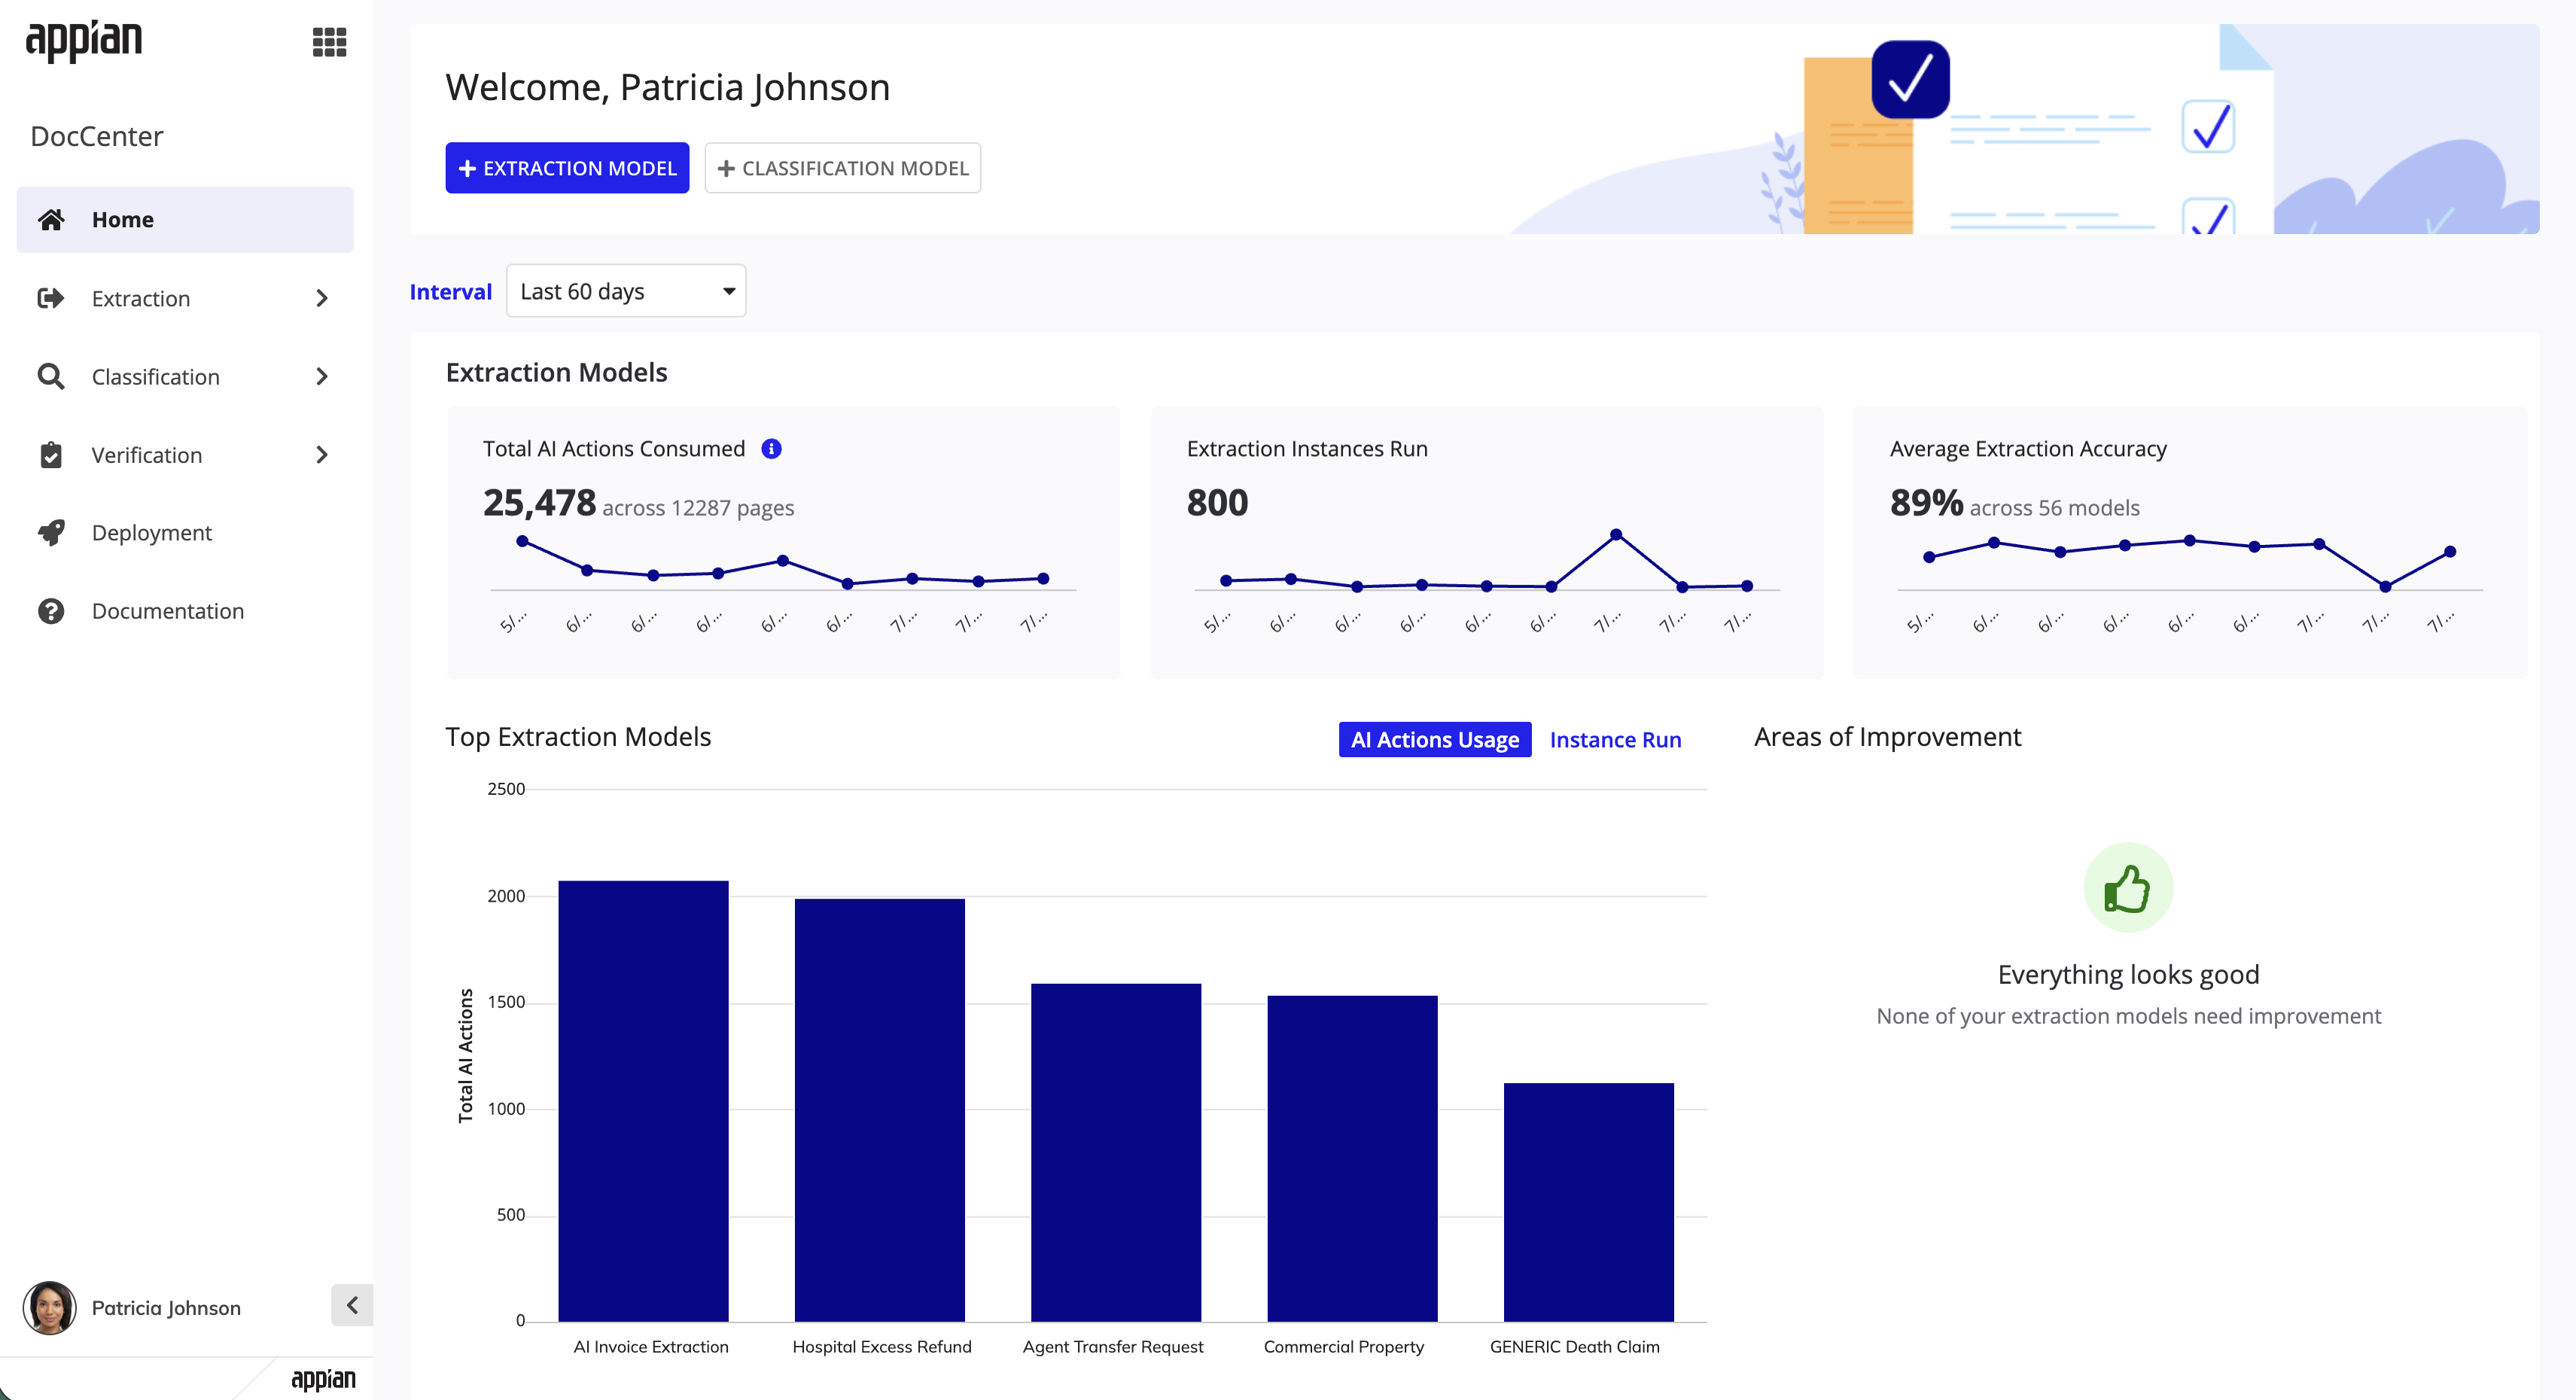Click the 800 extraction instances value
The height and width of the screenshot is (1400, 2576).
(x=1217, y=503)
